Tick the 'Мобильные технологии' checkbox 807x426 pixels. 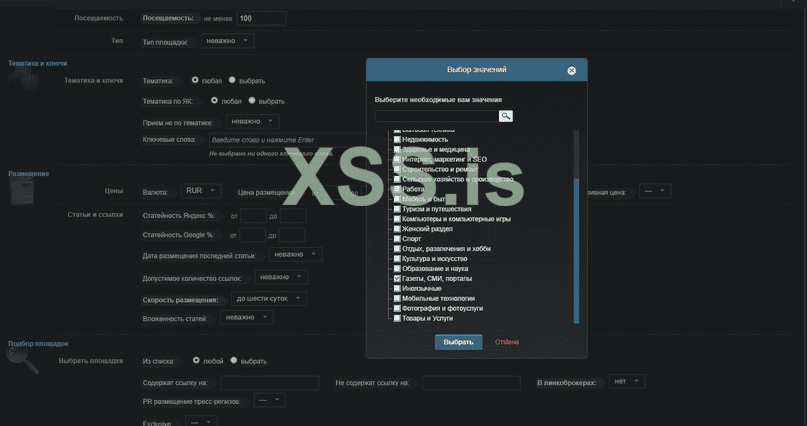[397, 298]
